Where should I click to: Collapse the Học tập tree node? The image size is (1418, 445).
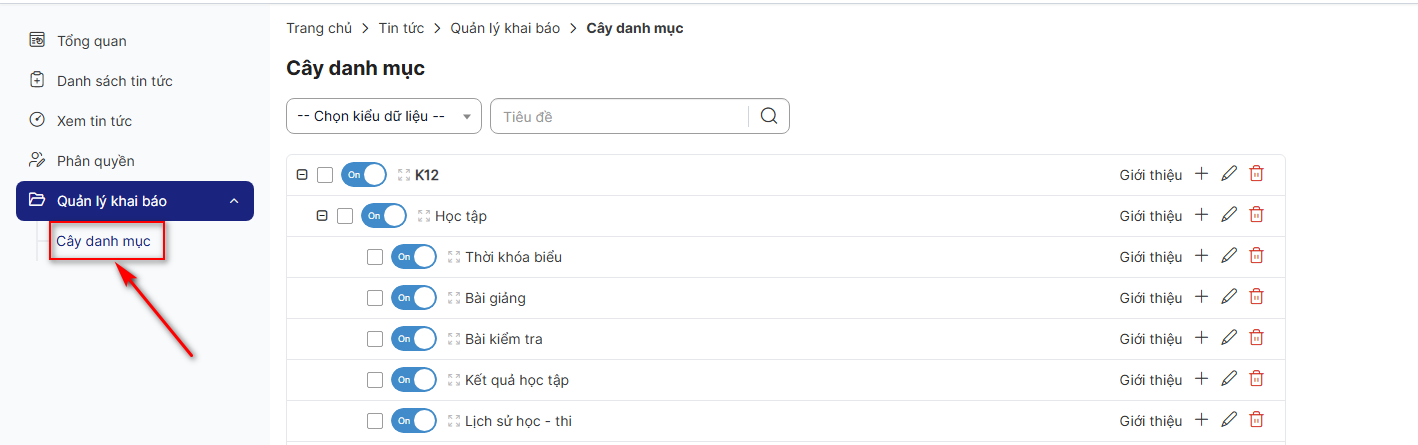coord(322,216)
